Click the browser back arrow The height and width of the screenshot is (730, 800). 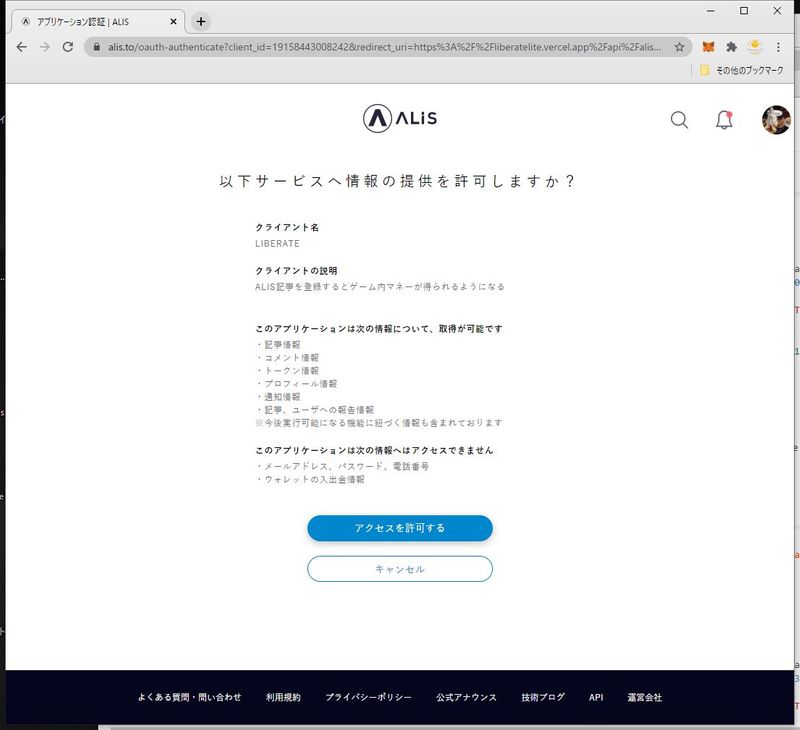pyautogui.click(x=22, y=47)
